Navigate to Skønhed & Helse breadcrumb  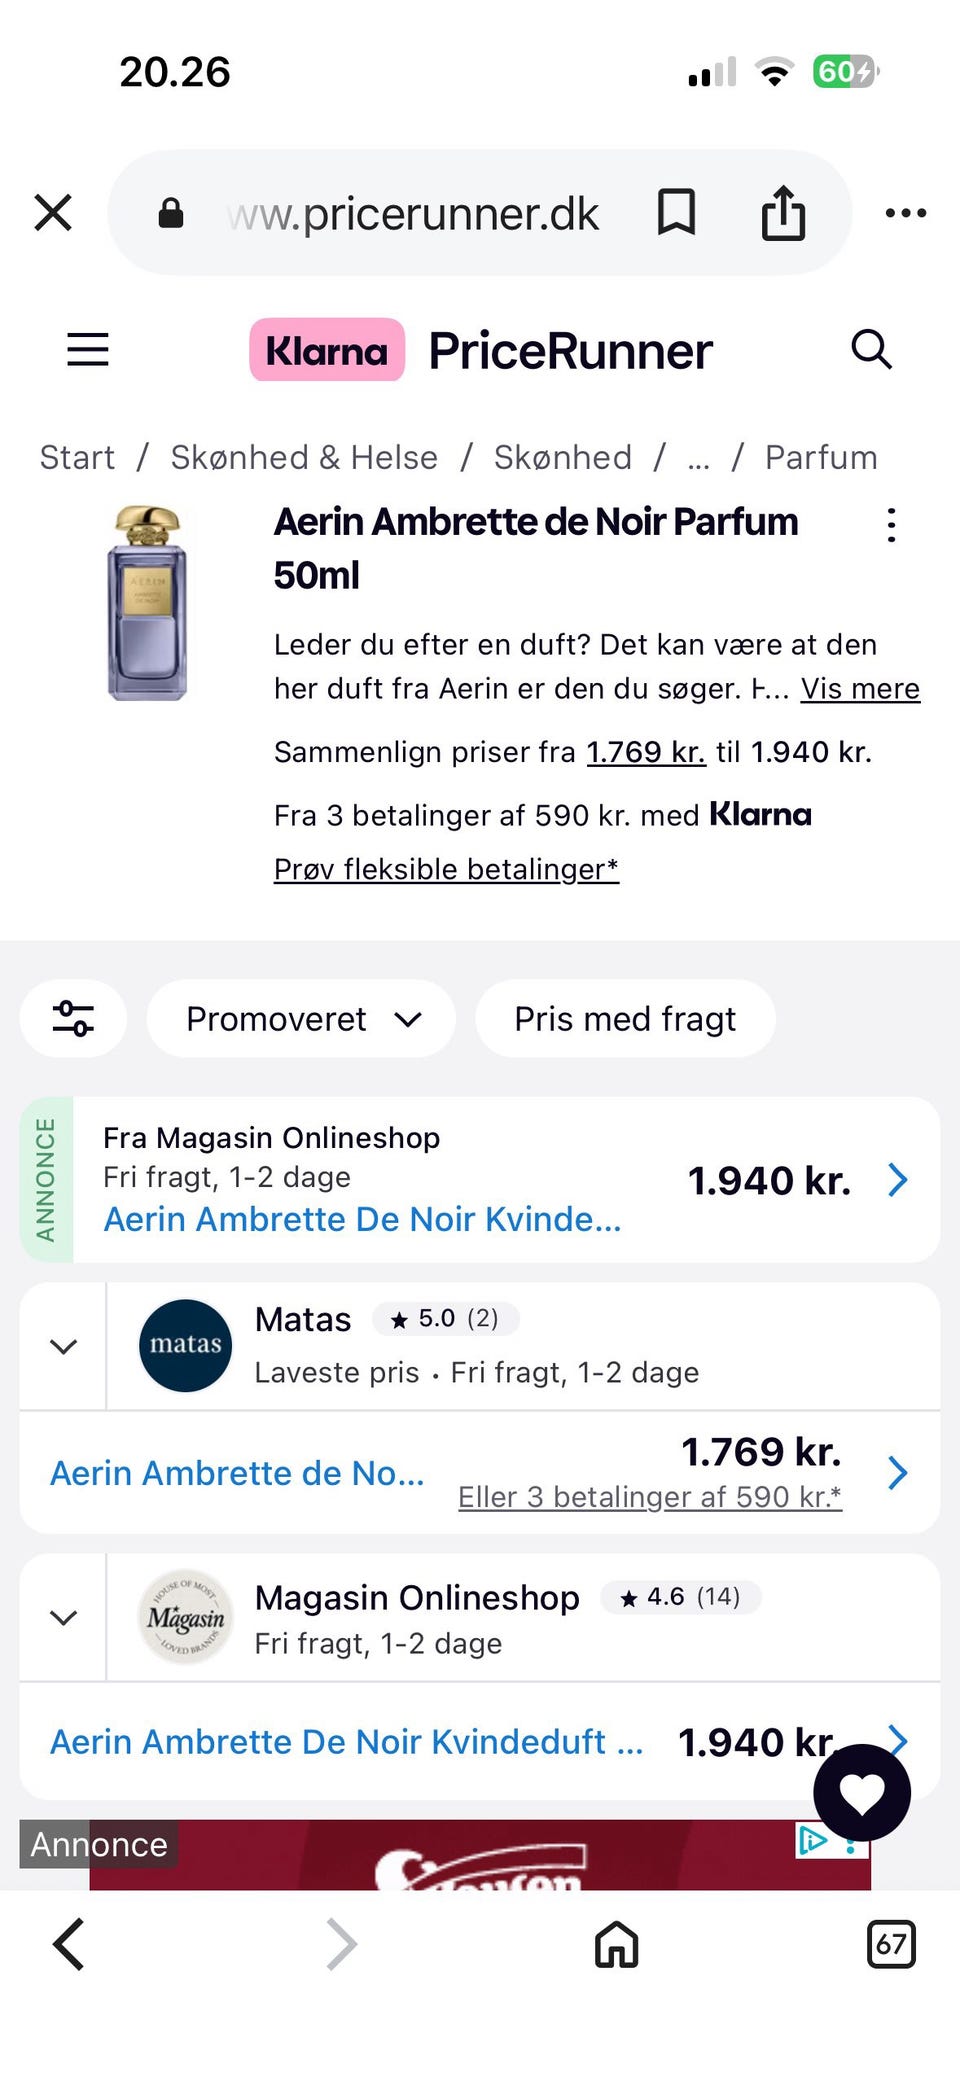click(304, 458)
